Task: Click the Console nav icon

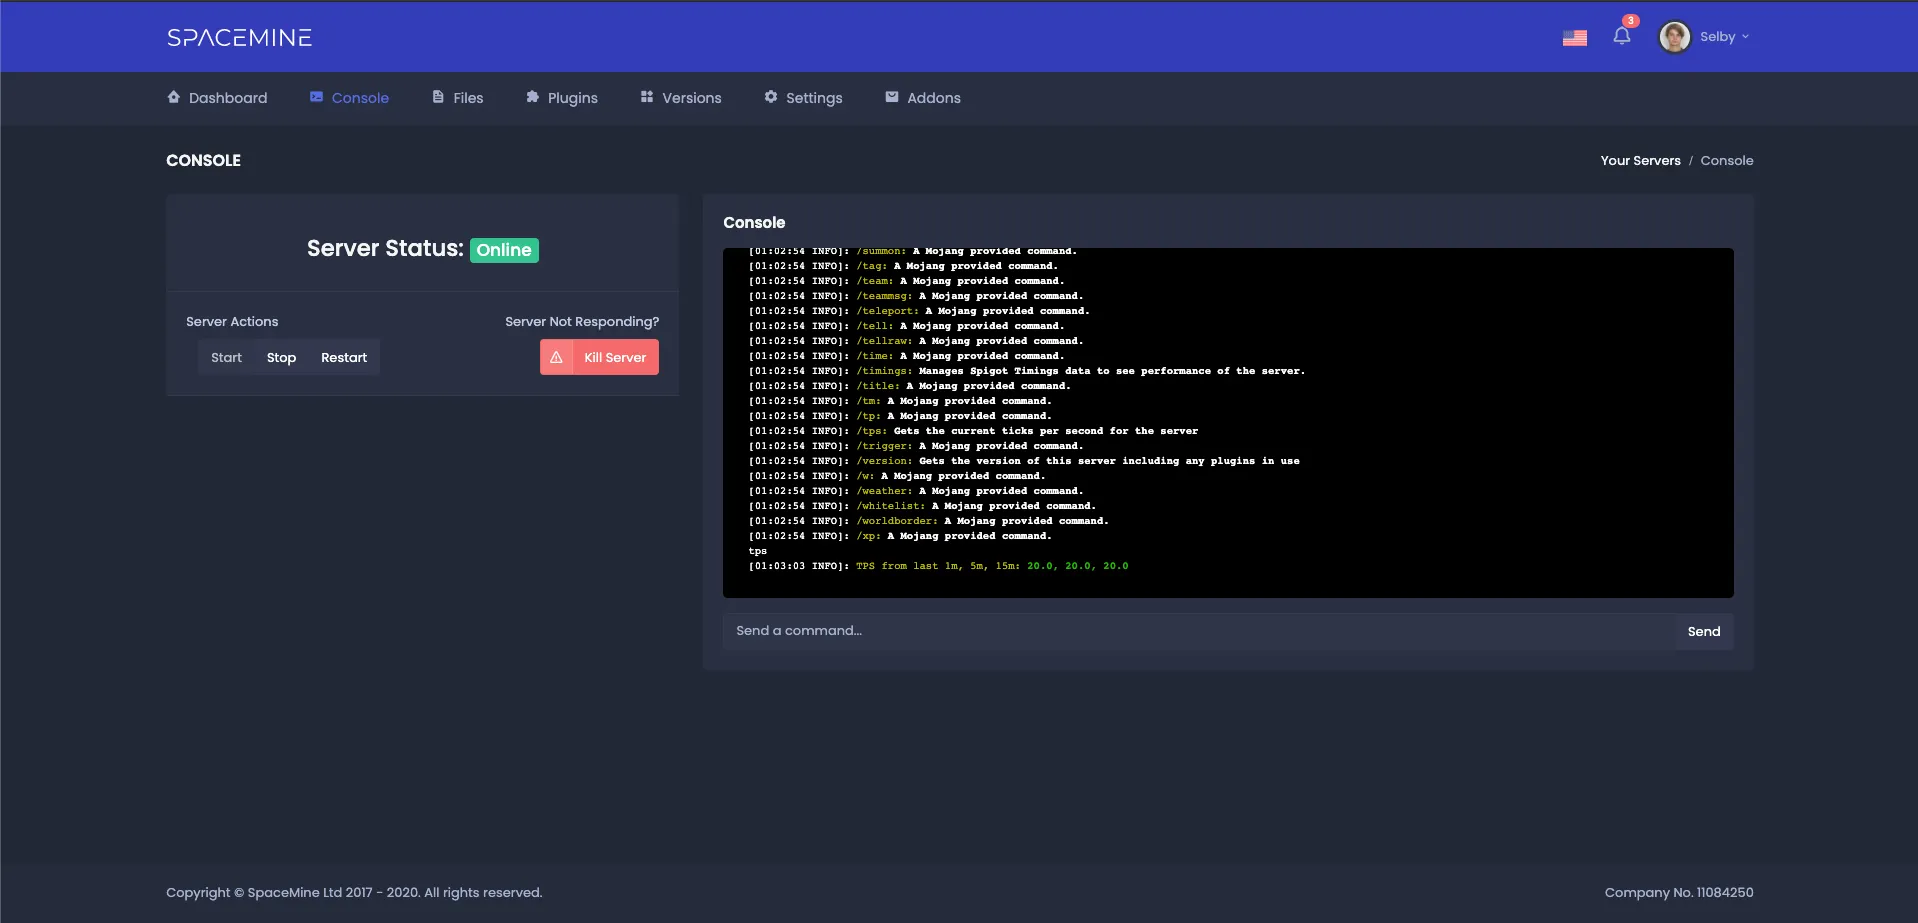Action: tap(316, 97)
